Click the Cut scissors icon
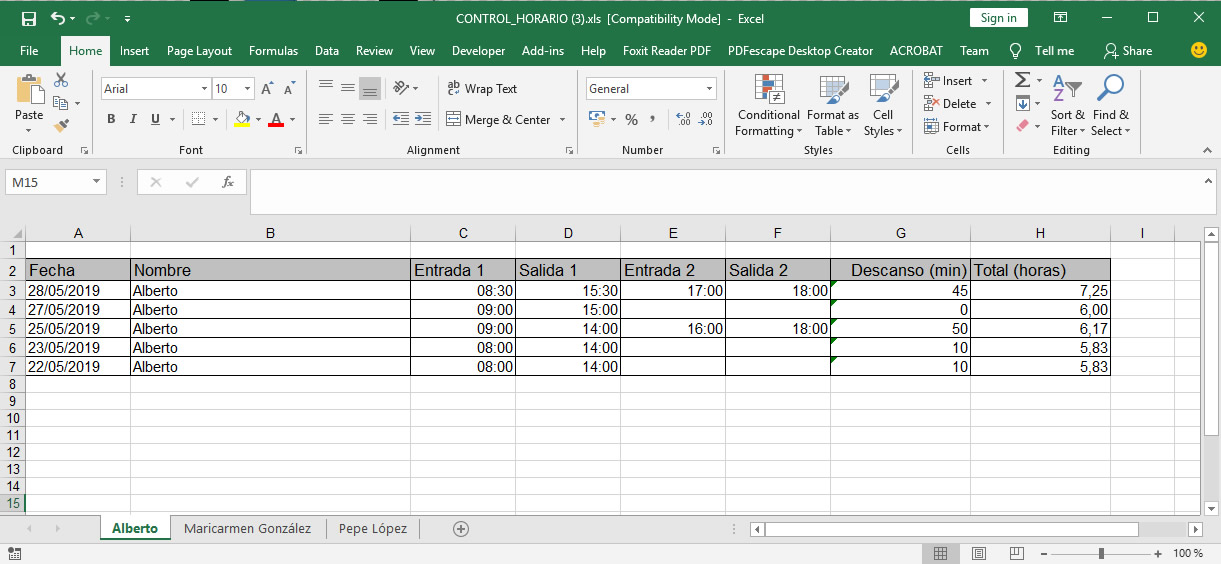The height and width of the screenshot is (564, 1221). click(x=62, y=80)
